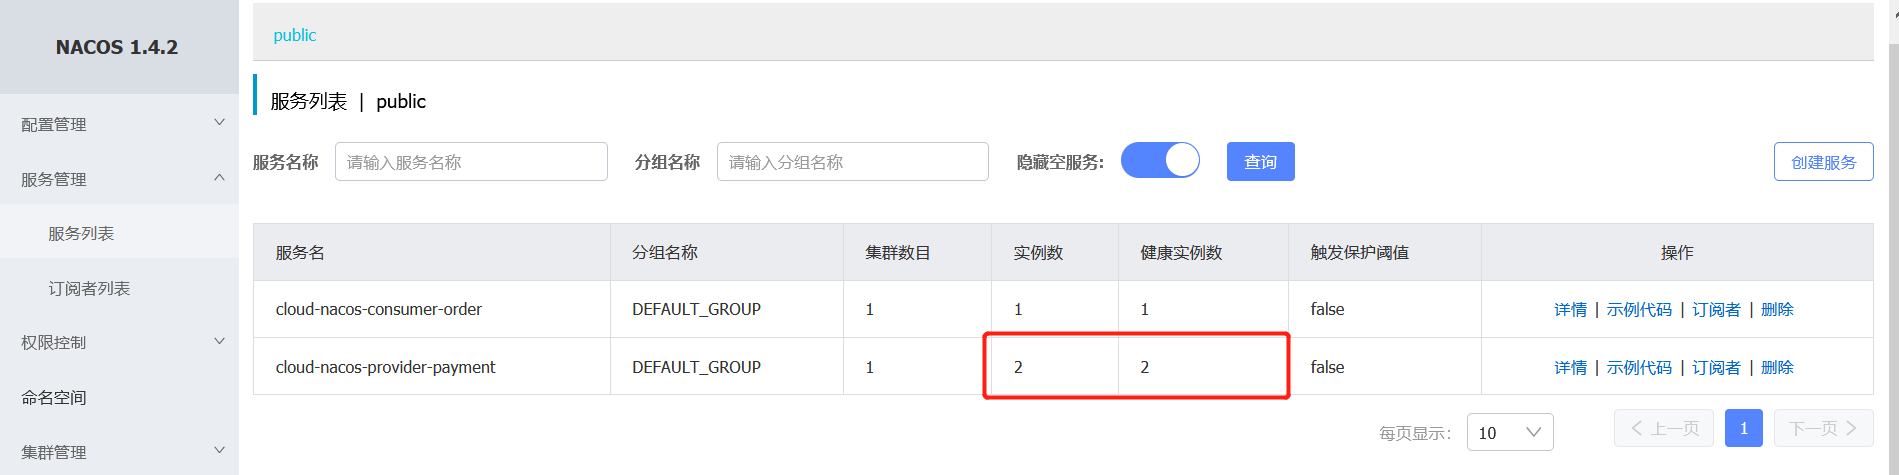Focus the 服务名称 input field

pos(471,162)
